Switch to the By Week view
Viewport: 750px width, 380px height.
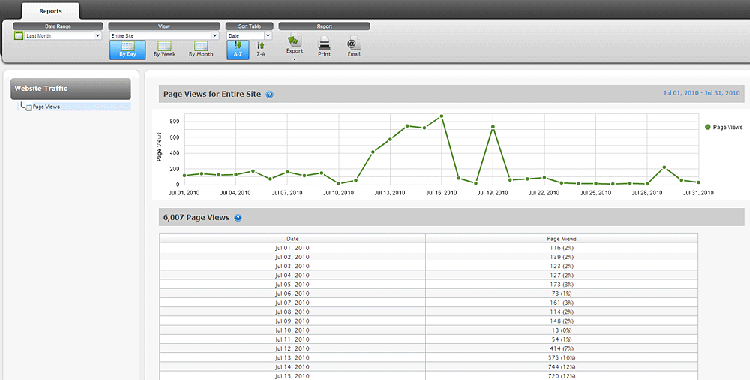click(164, 50)
